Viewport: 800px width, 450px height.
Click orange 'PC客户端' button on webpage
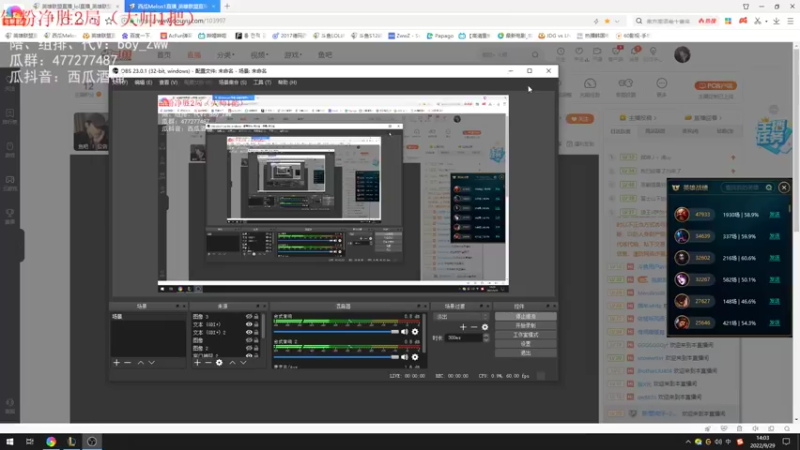(x=715, y=86)
